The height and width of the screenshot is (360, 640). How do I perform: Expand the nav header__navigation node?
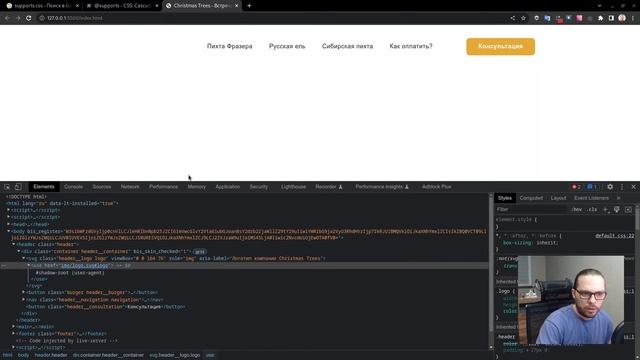click(x=23, y=300)
